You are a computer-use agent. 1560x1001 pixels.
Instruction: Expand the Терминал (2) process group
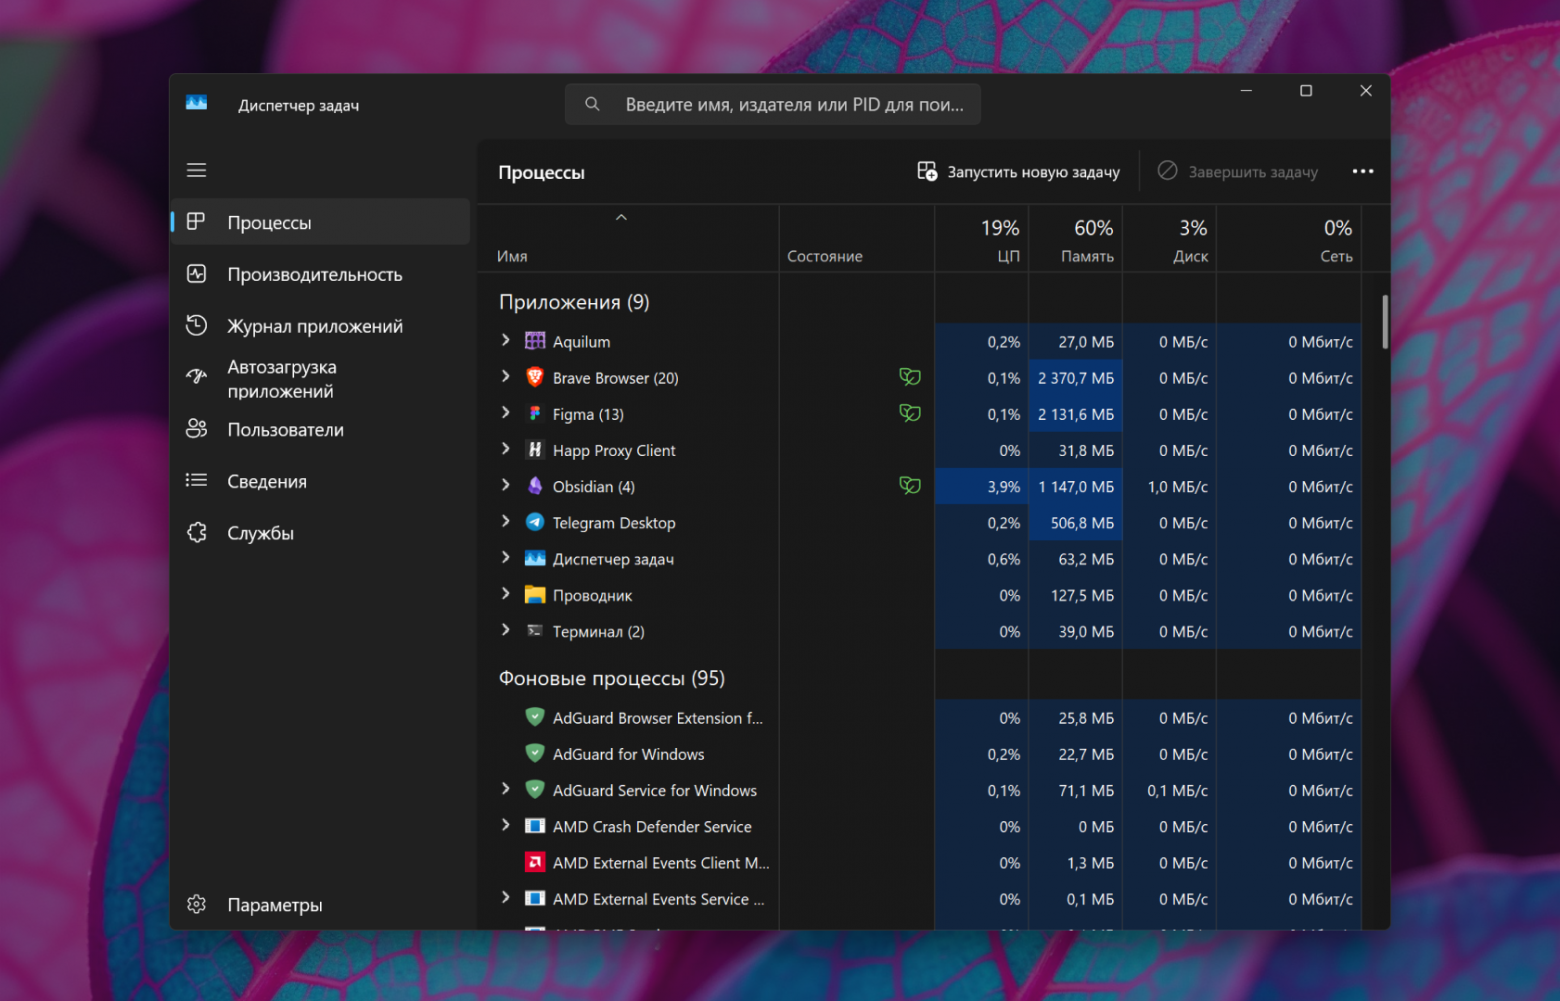pyautogui.click(x=505, y=631)
